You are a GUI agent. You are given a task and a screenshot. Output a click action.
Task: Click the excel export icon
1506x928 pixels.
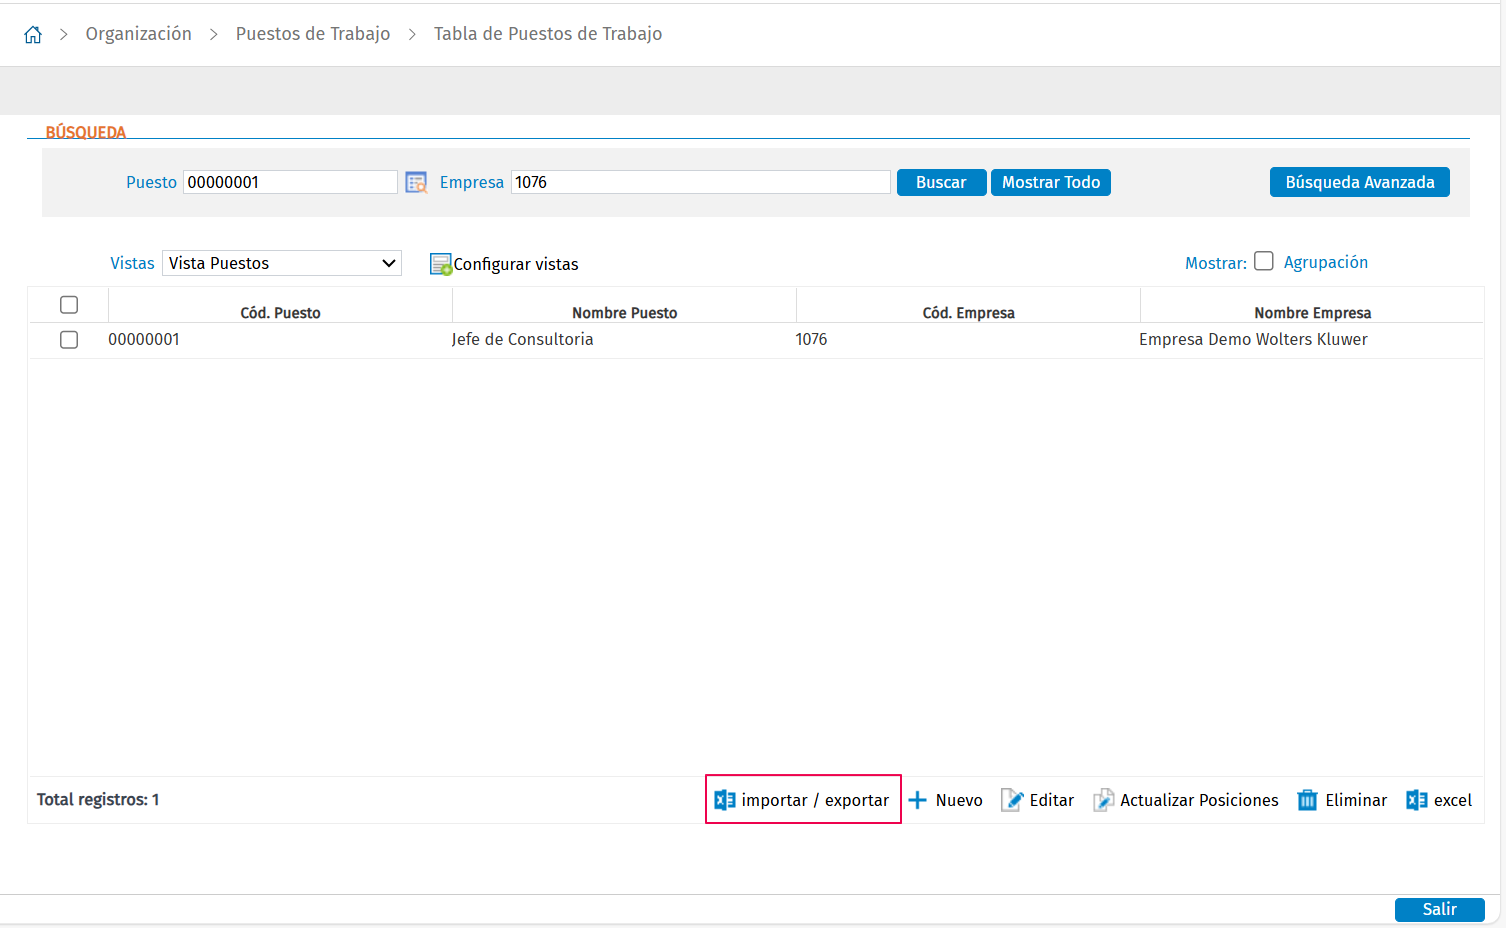(1417, 800)
